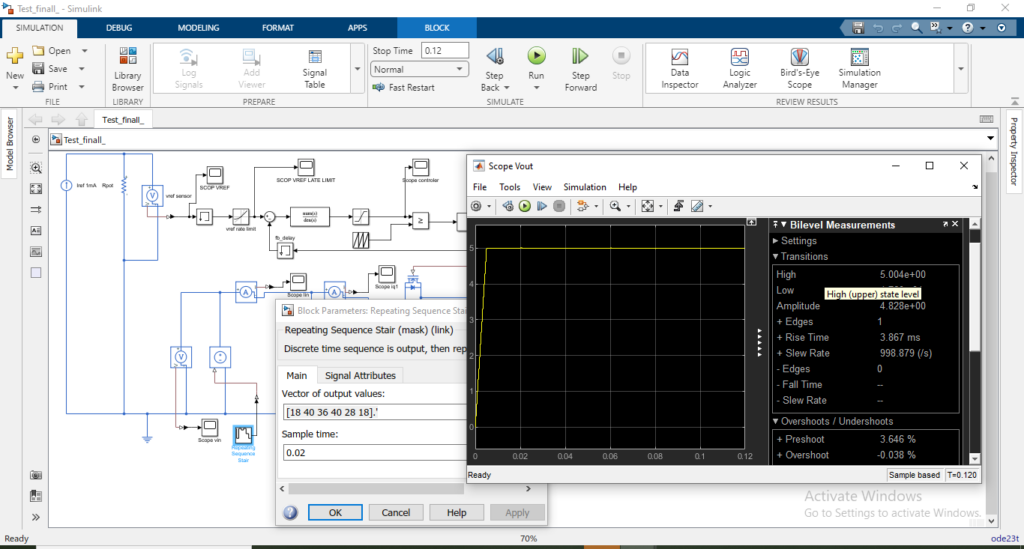This screenshot has width=1024, height=549.
Task: Open Scope configuration properties gear icon
Action: click(x=476, y=206)
